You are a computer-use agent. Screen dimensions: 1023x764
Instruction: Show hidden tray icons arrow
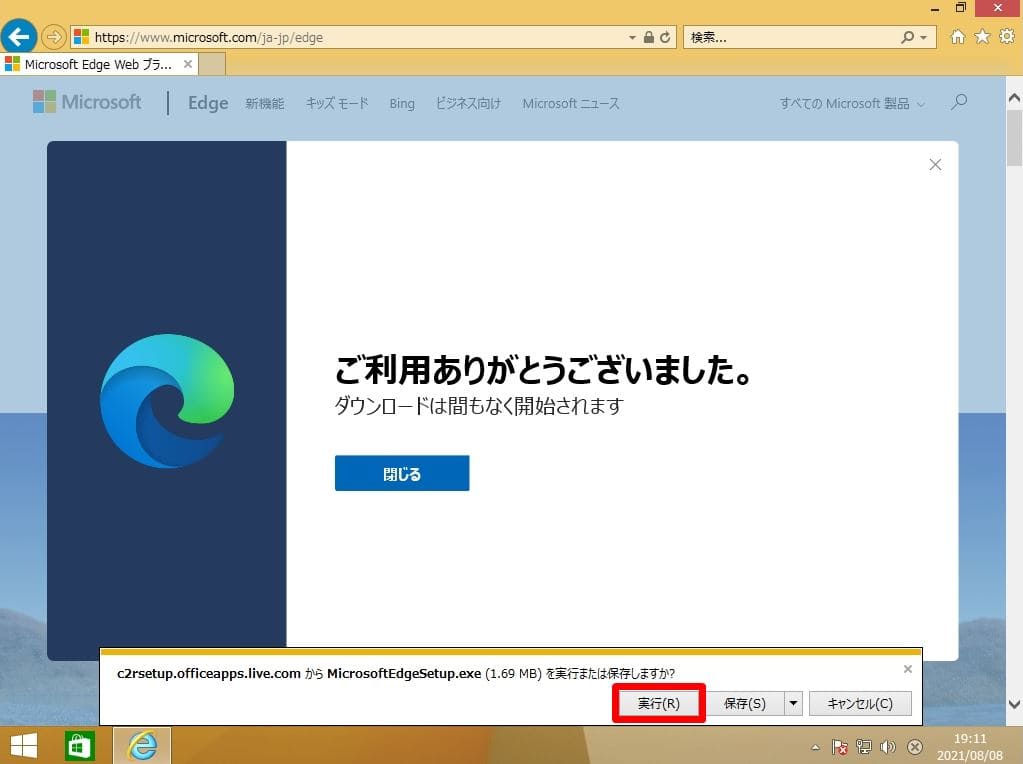[x=815, y=747]
